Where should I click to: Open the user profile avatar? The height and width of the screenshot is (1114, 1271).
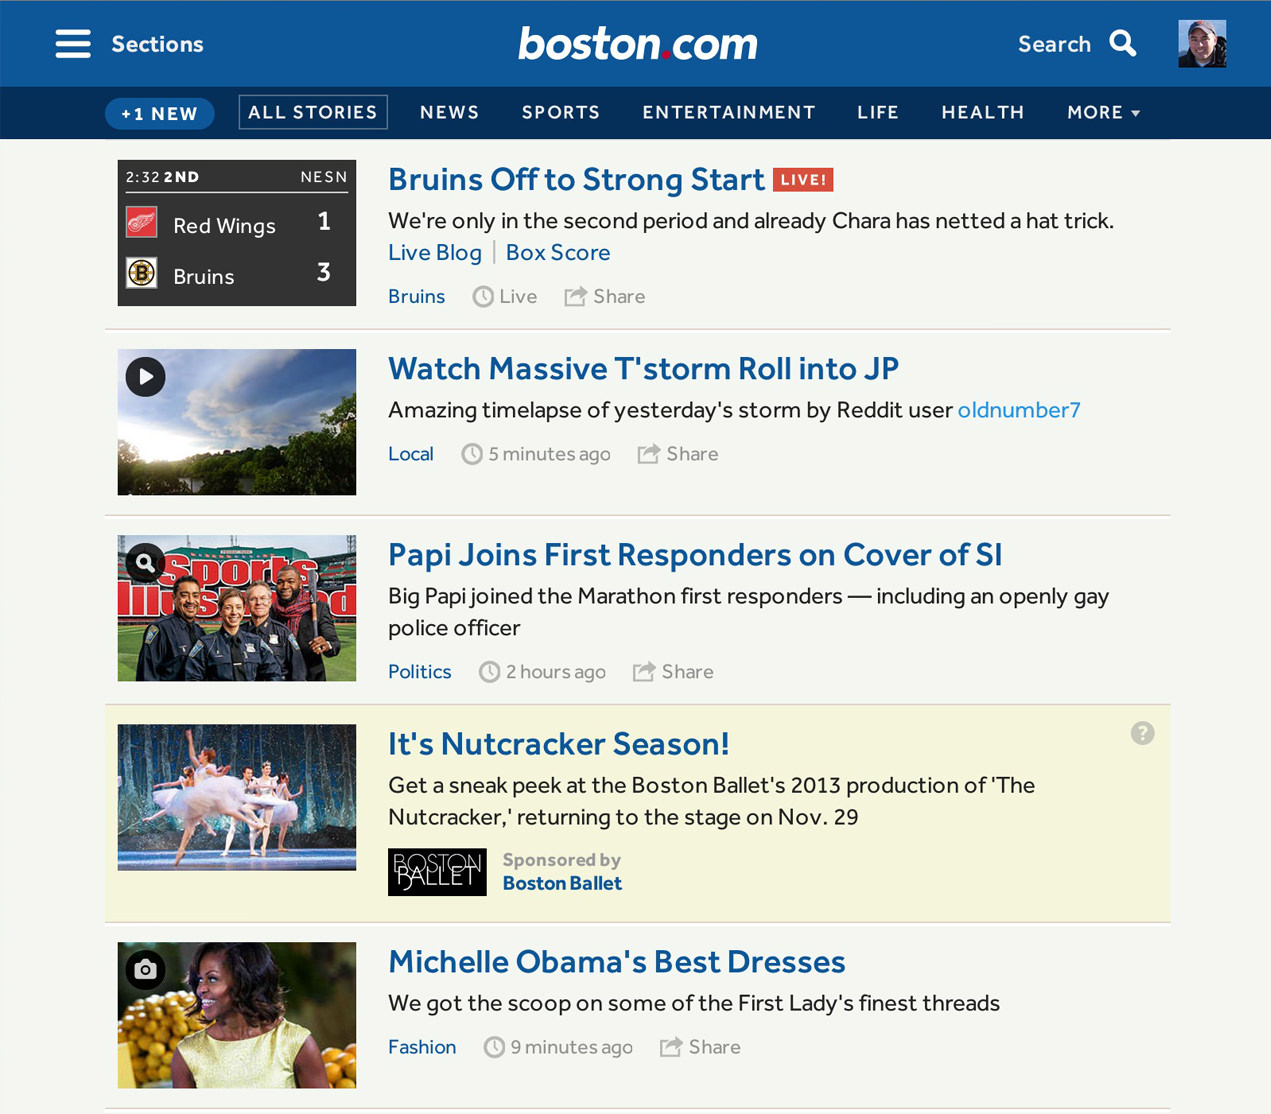click(1202, 44)
